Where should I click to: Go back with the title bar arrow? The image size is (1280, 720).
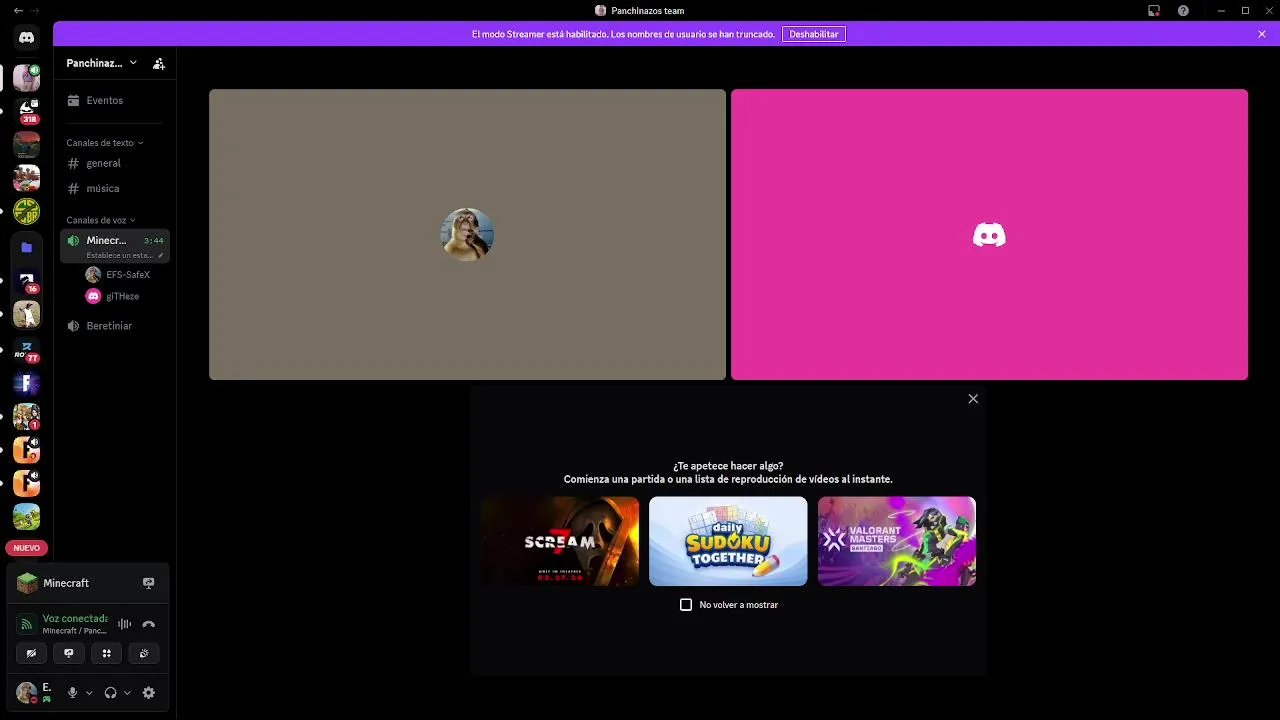18,10
